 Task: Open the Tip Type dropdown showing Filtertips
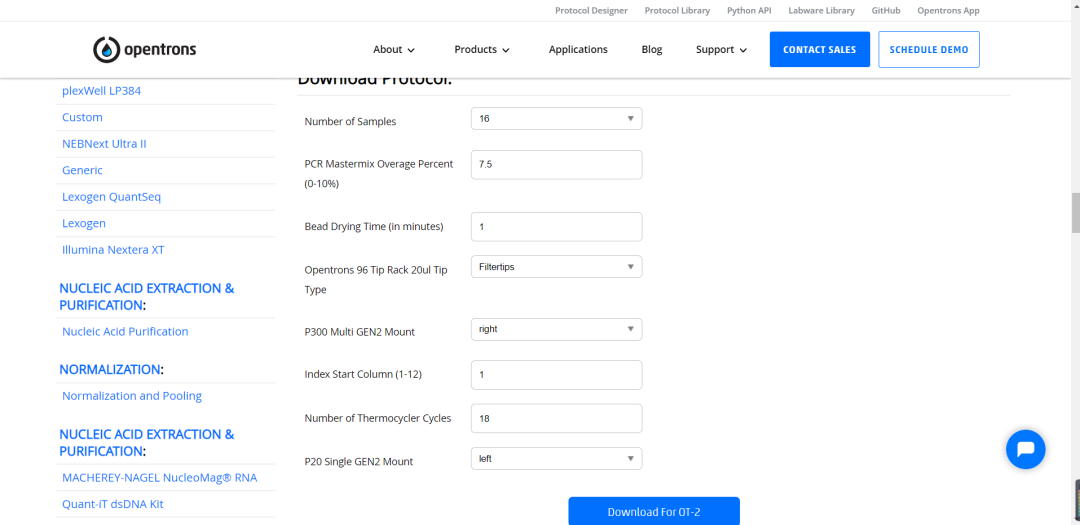(557, 267)
